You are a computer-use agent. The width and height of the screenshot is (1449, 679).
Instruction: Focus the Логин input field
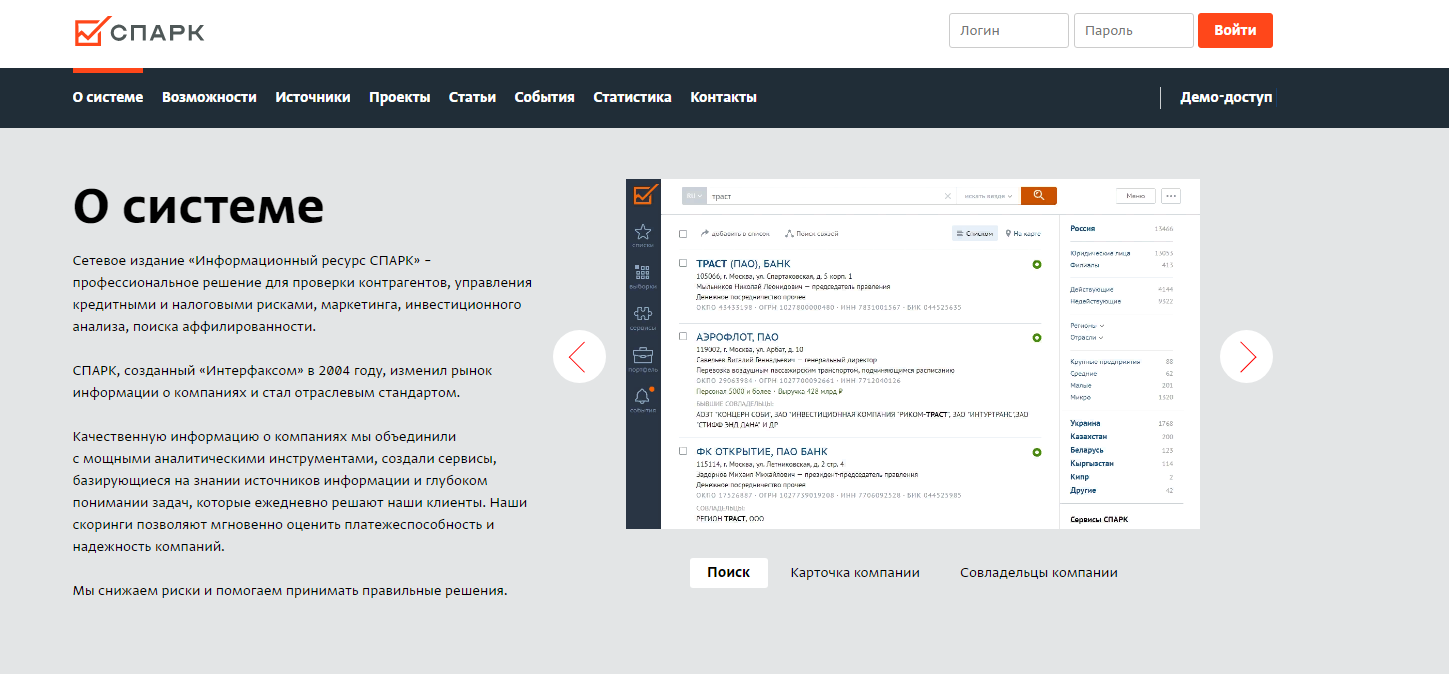click(x=1009, y=30)
